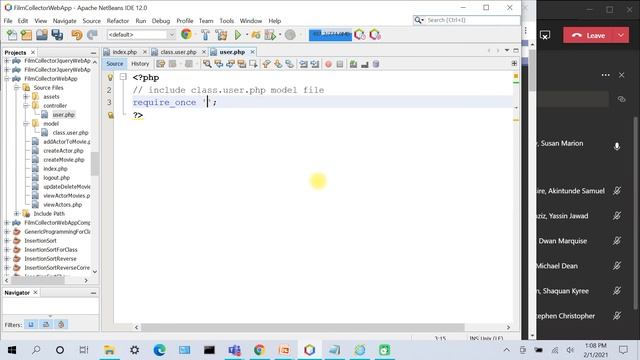Open the File menu

8,20
